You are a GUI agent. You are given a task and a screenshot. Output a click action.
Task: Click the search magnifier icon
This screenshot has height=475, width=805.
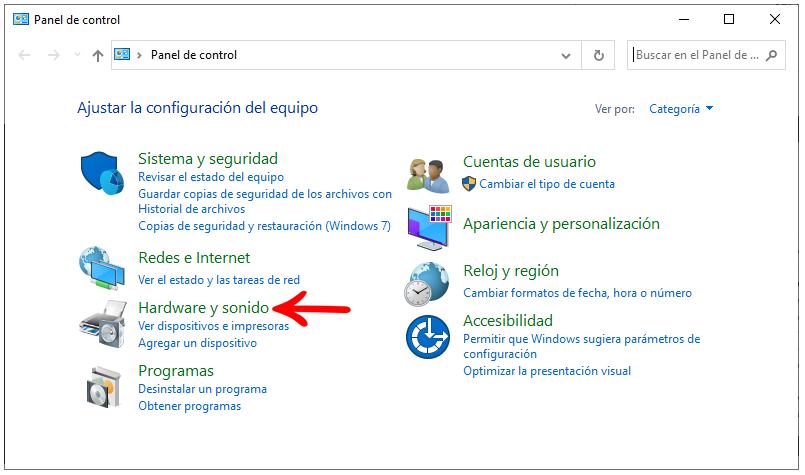(771, 55)
